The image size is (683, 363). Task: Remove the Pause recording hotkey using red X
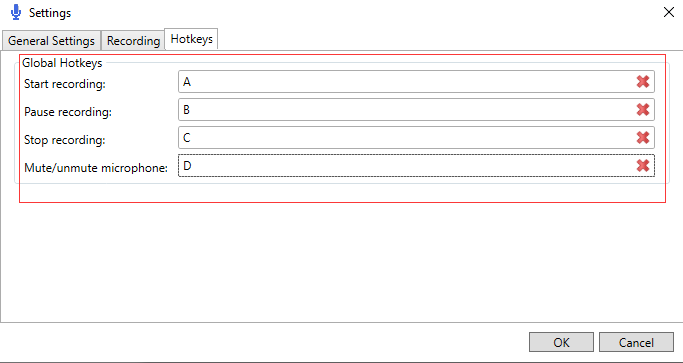[x=643, y=109]
